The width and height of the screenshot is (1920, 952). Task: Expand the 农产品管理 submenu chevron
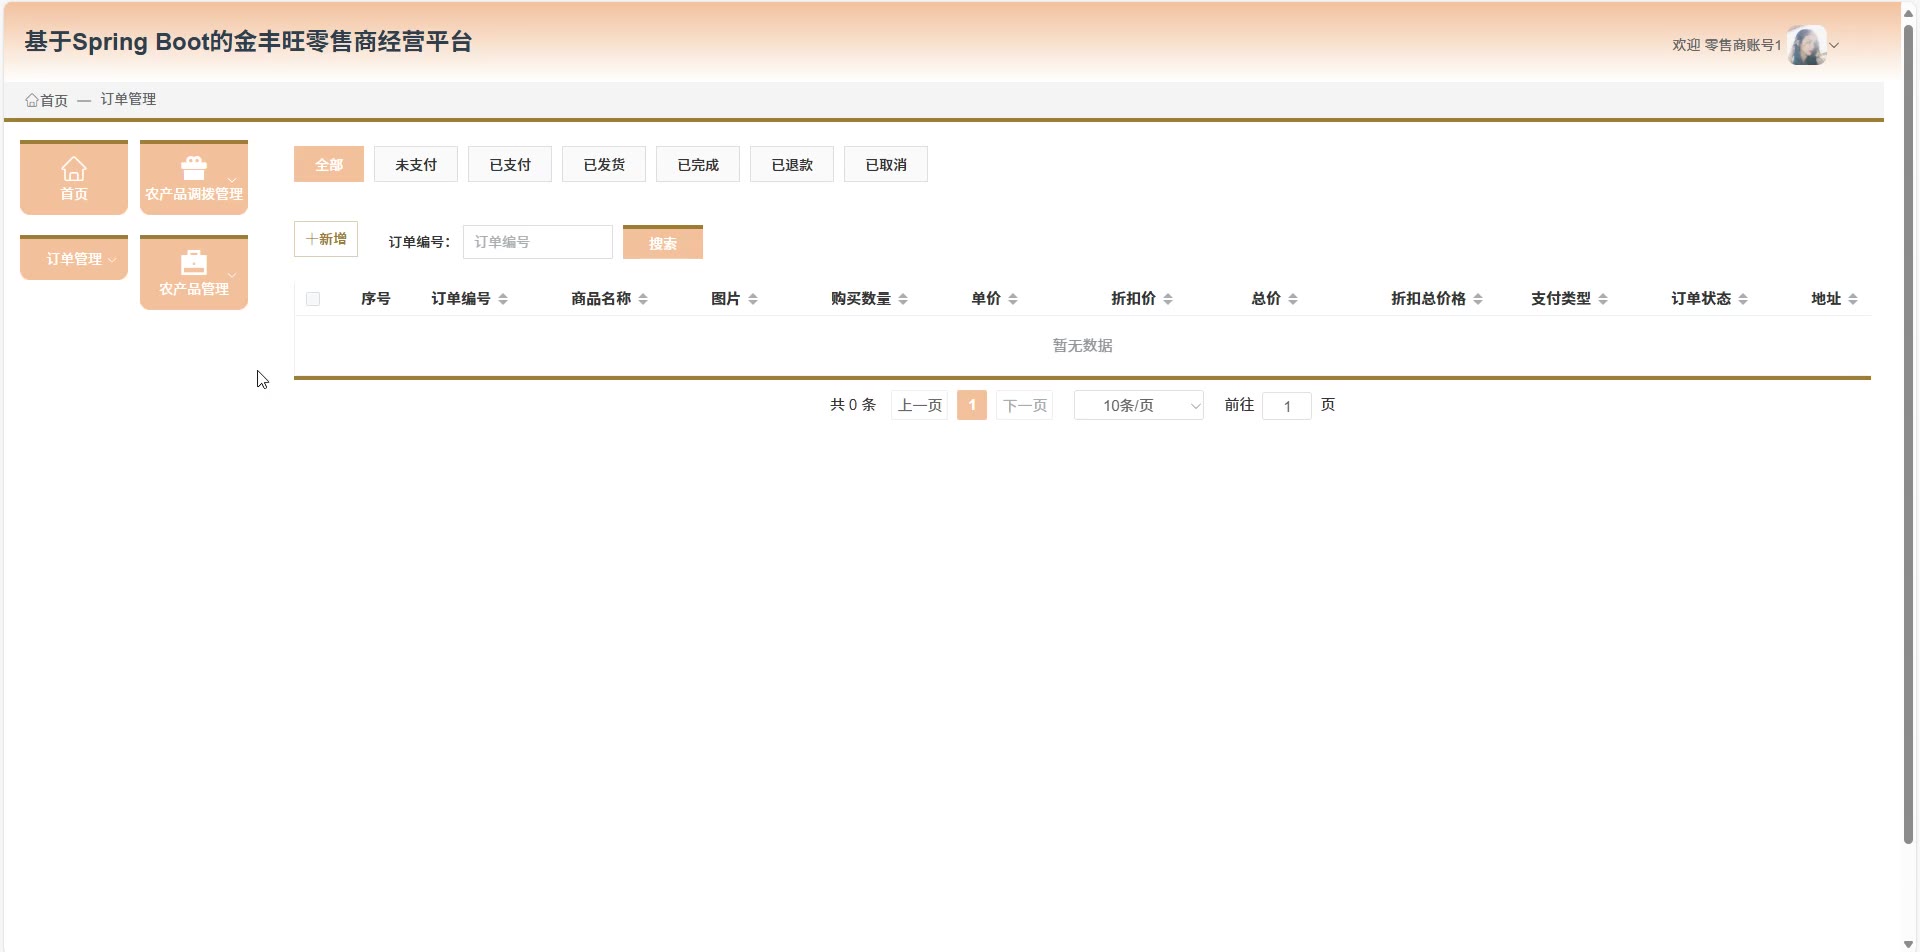pyautogui.click(x=232, y=275)
